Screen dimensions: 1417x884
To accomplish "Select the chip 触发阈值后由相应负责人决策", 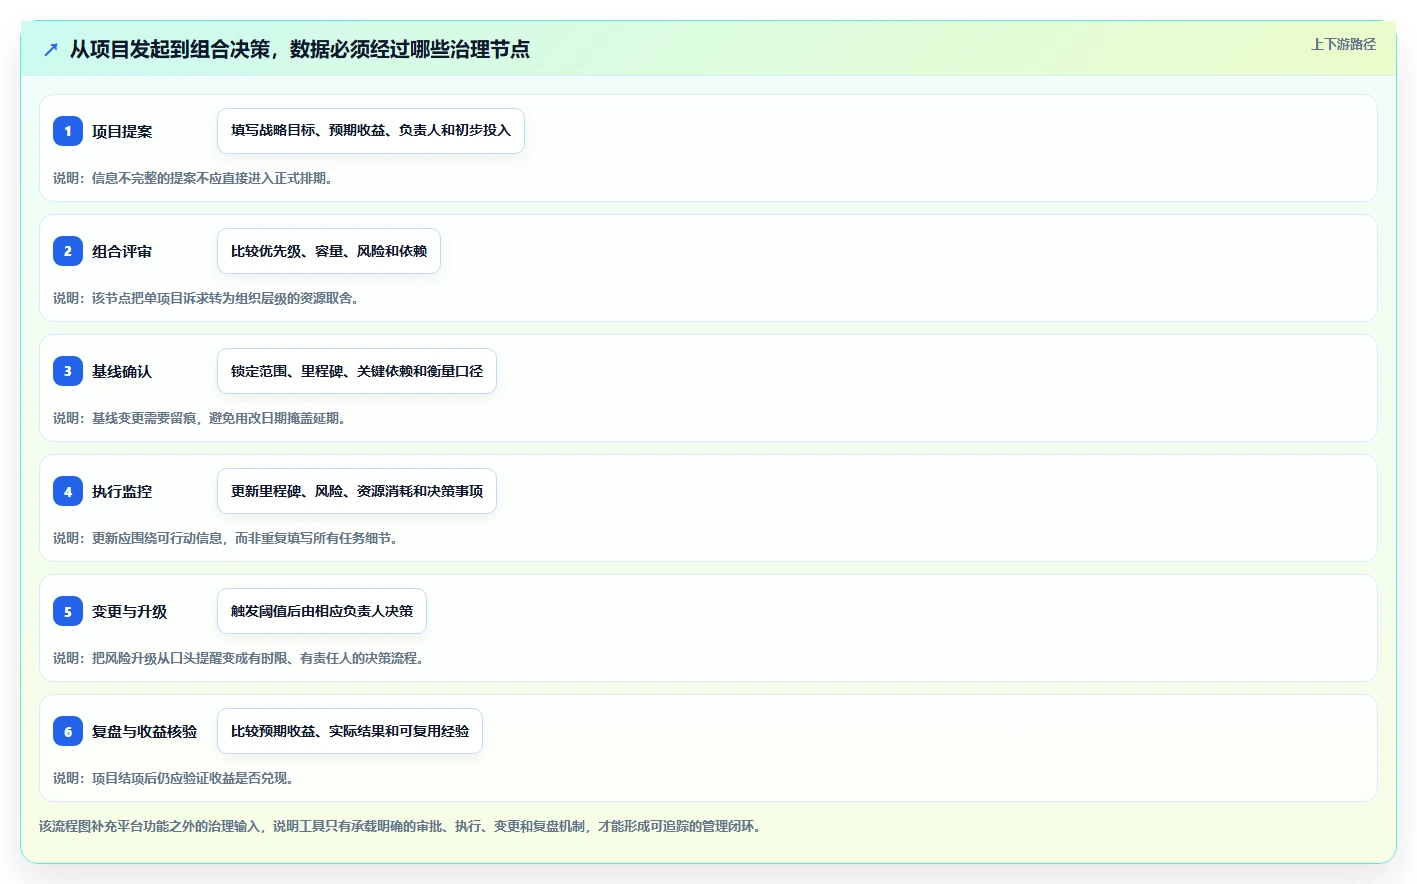I will coord(322,611).
